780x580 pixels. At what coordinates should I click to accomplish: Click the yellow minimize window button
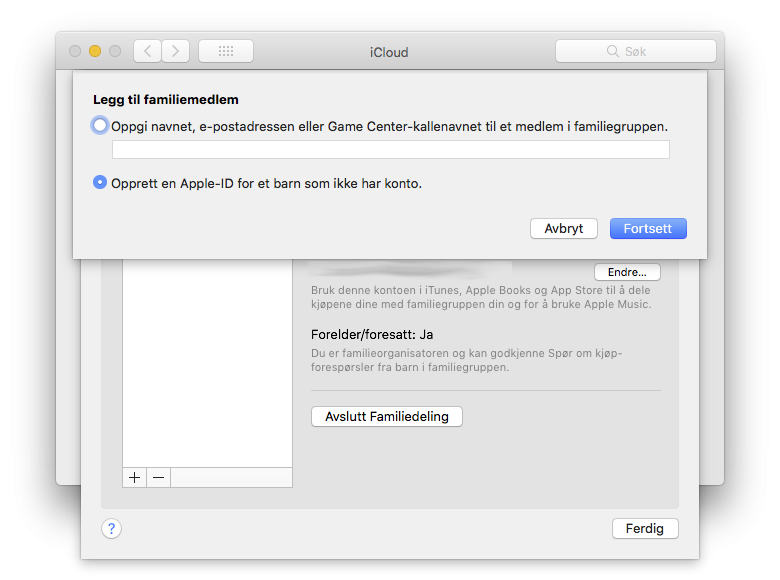pos(95,51)
